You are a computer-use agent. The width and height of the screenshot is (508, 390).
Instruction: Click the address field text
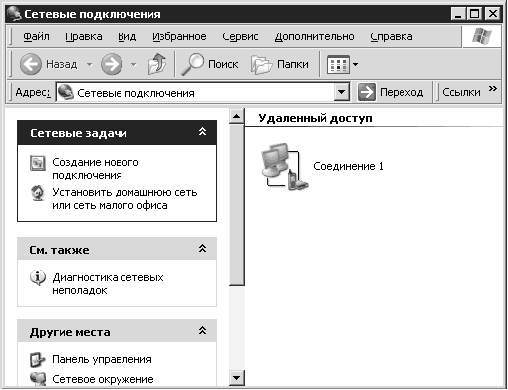point(136,93)
